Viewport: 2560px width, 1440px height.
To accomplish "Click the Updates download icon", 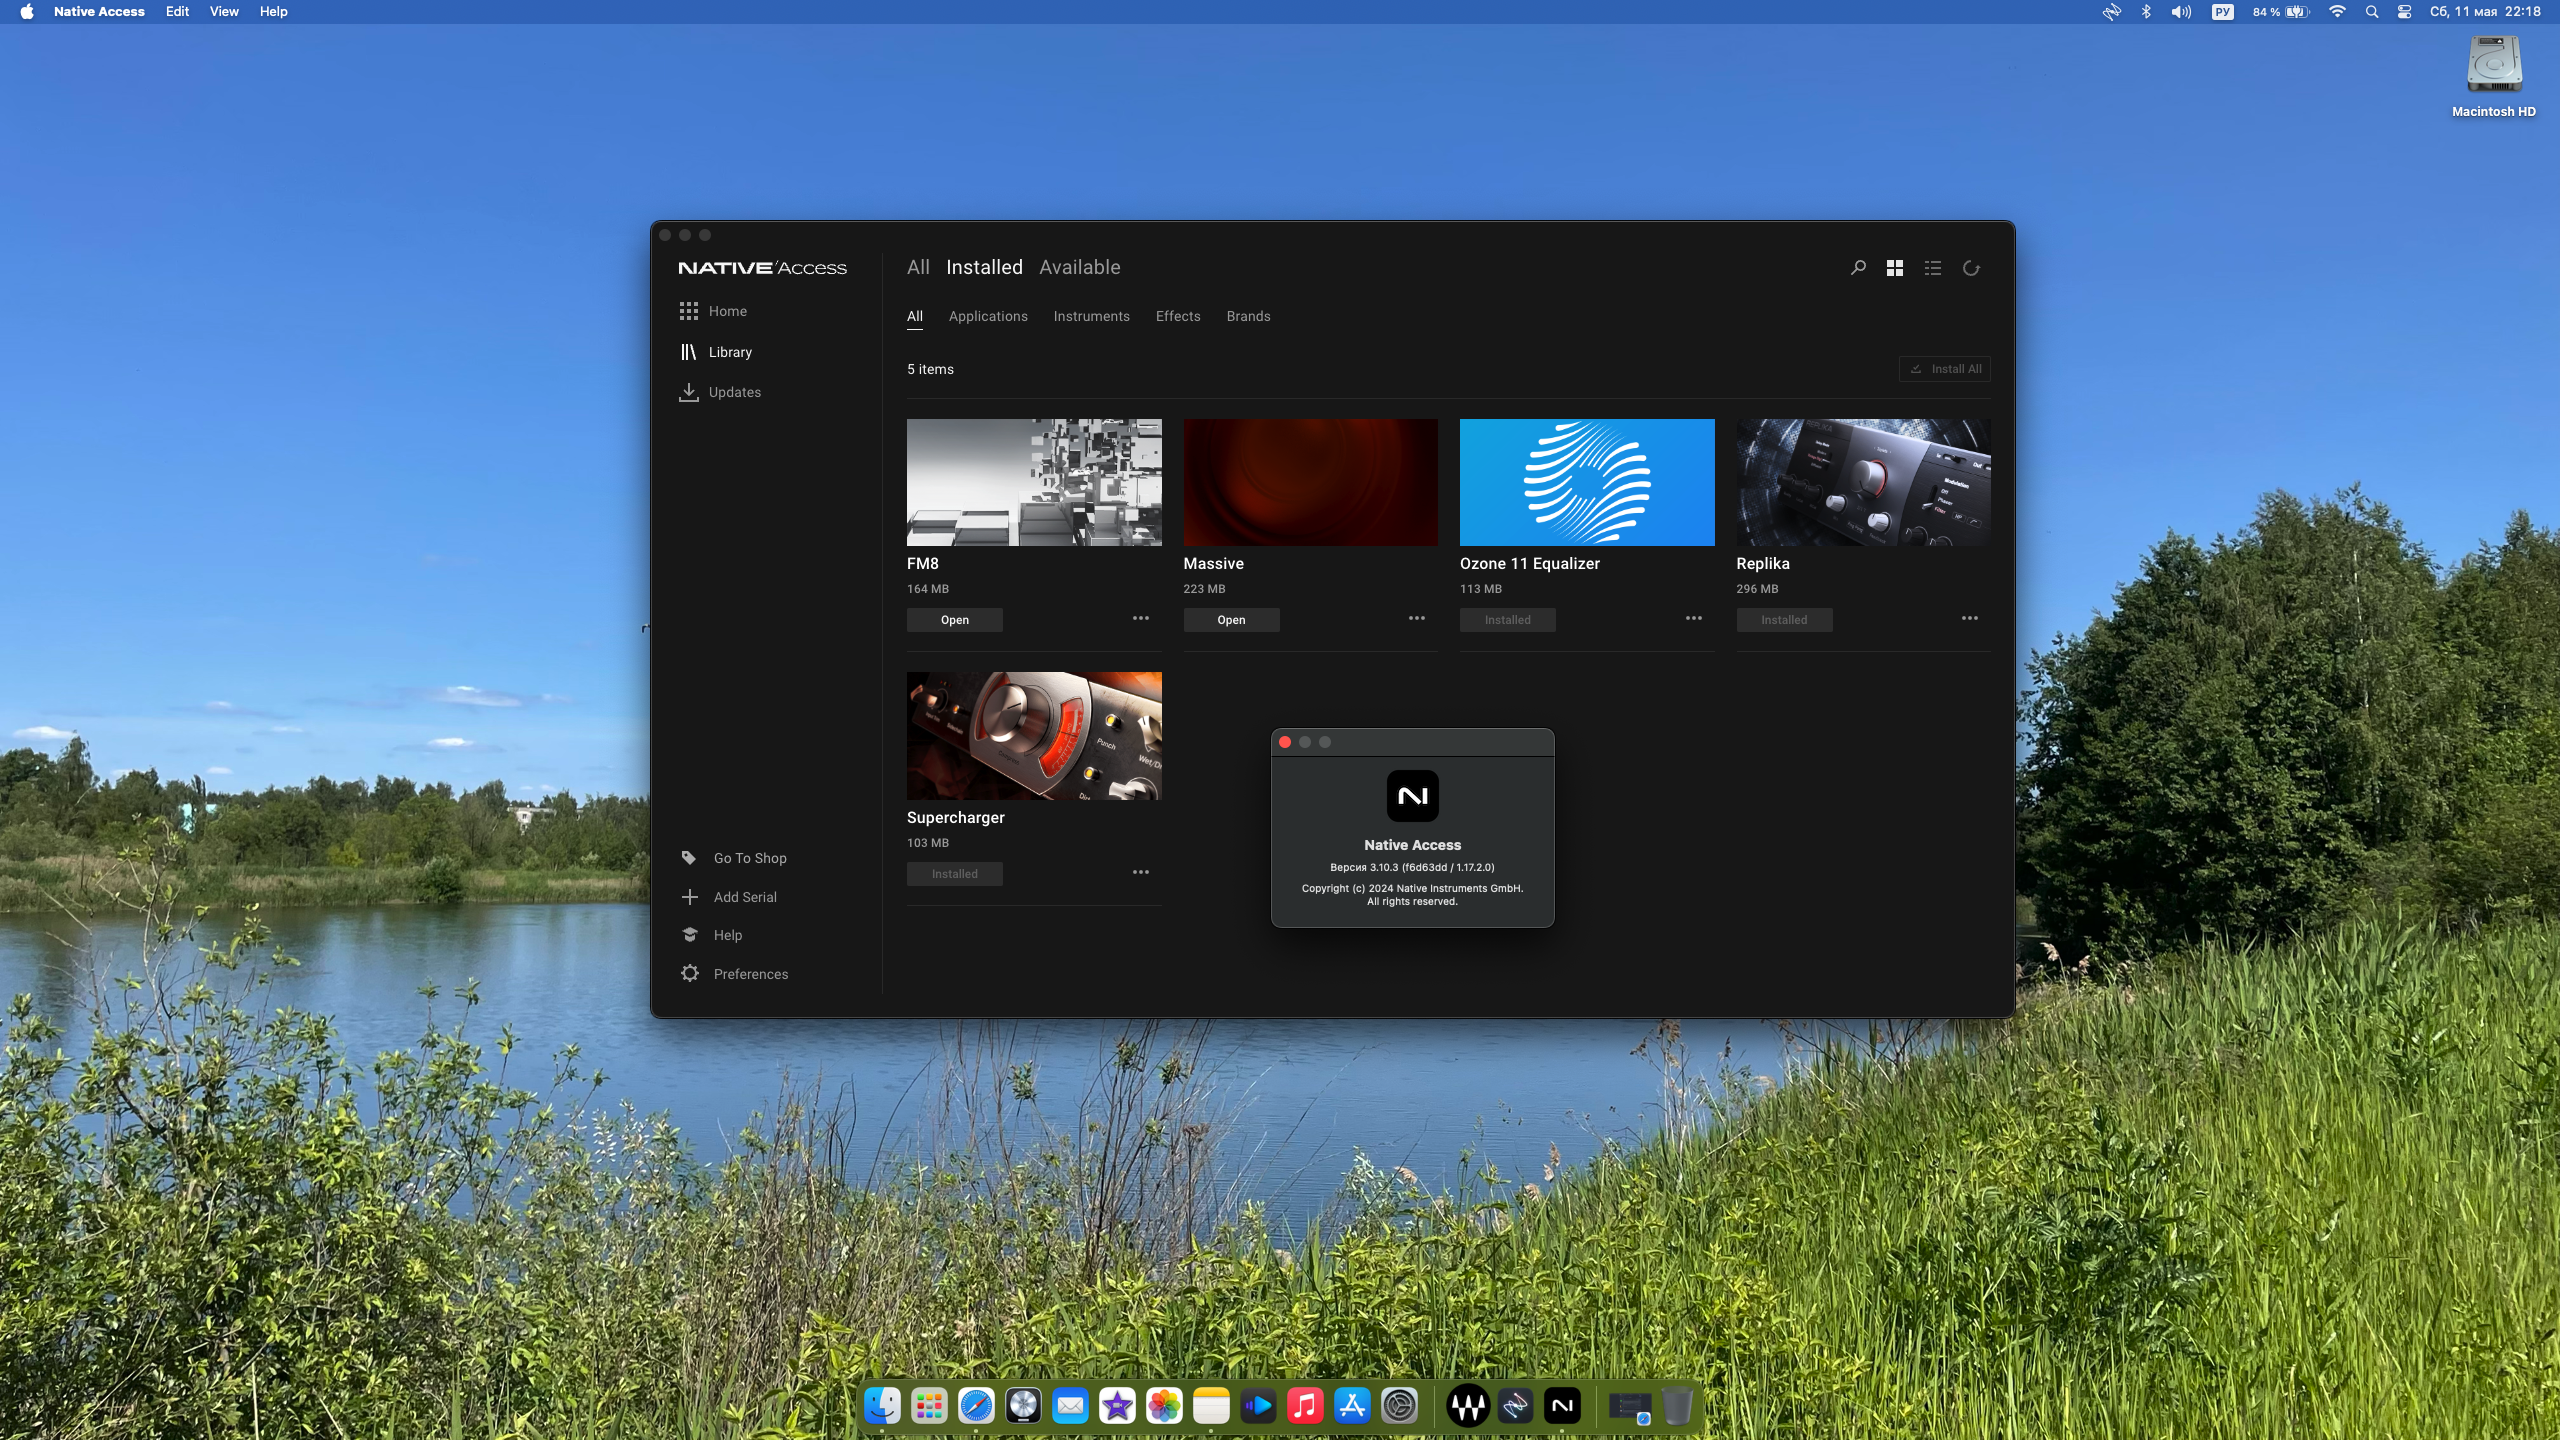I will click(x=689, y=392).
